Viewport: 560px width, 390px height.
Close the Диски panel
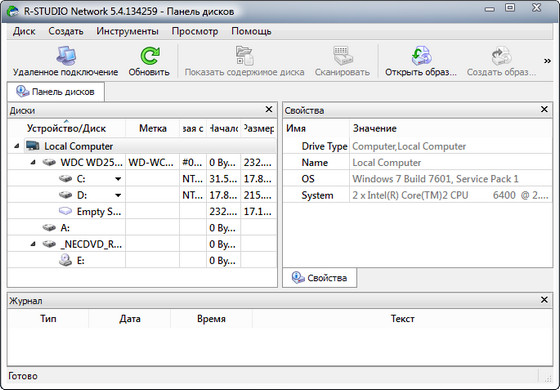pos(269,109)
